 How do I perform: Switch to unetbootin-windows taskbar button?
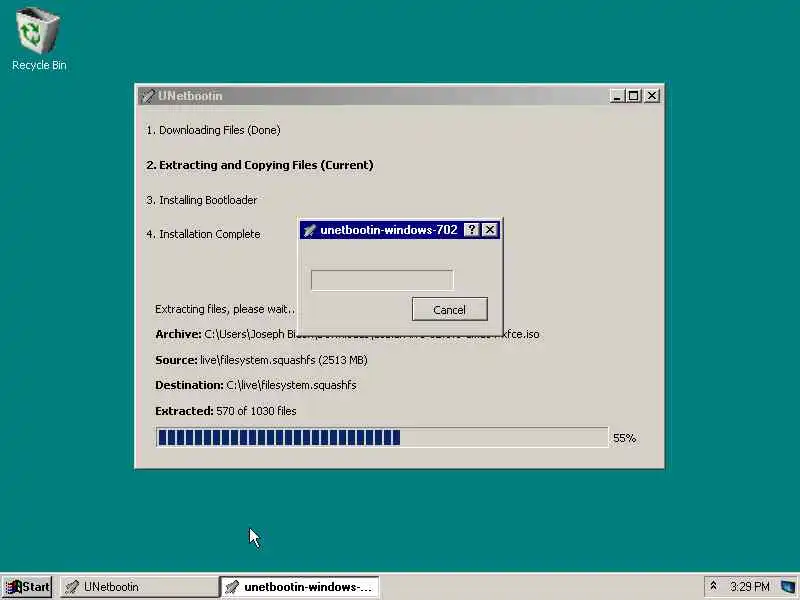299,587
